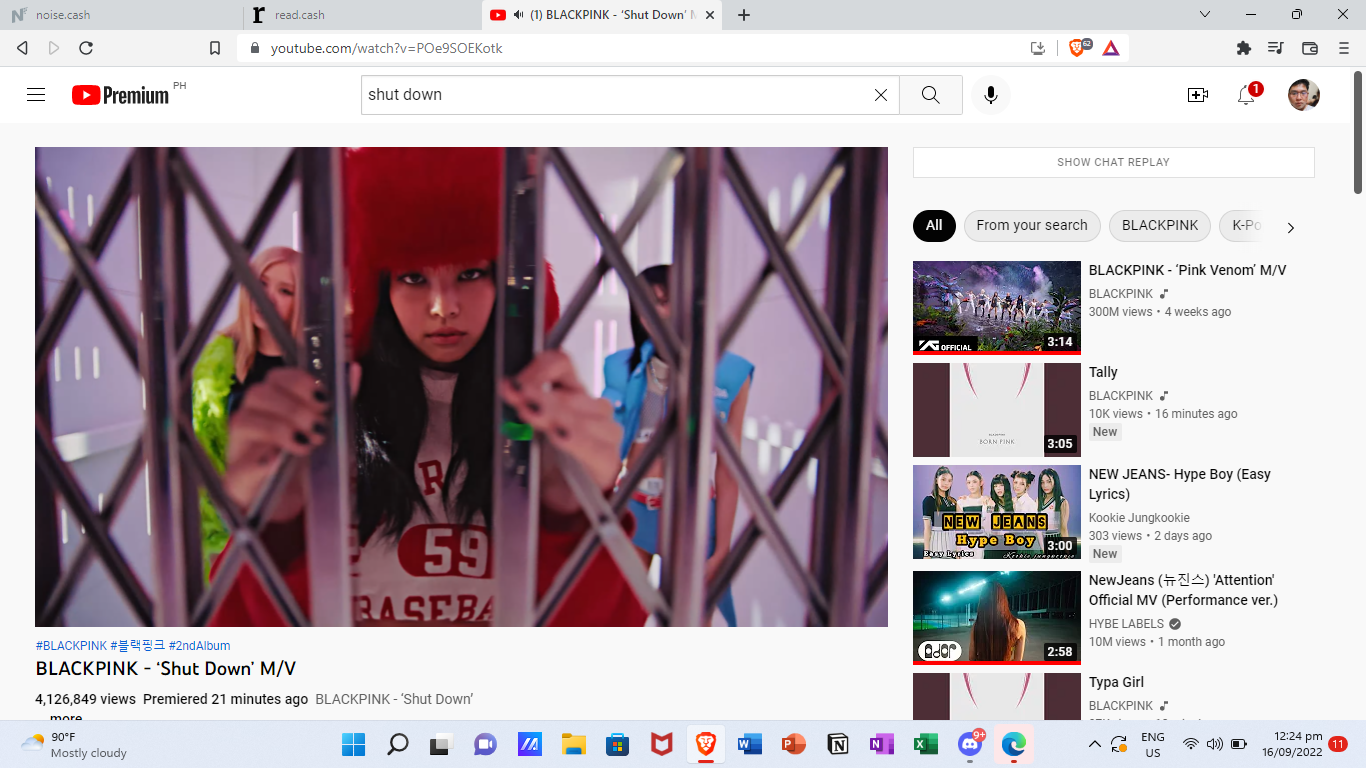Run the YouTube search with magnifier button
1366x768 pixels.
(x=931, y=95)
